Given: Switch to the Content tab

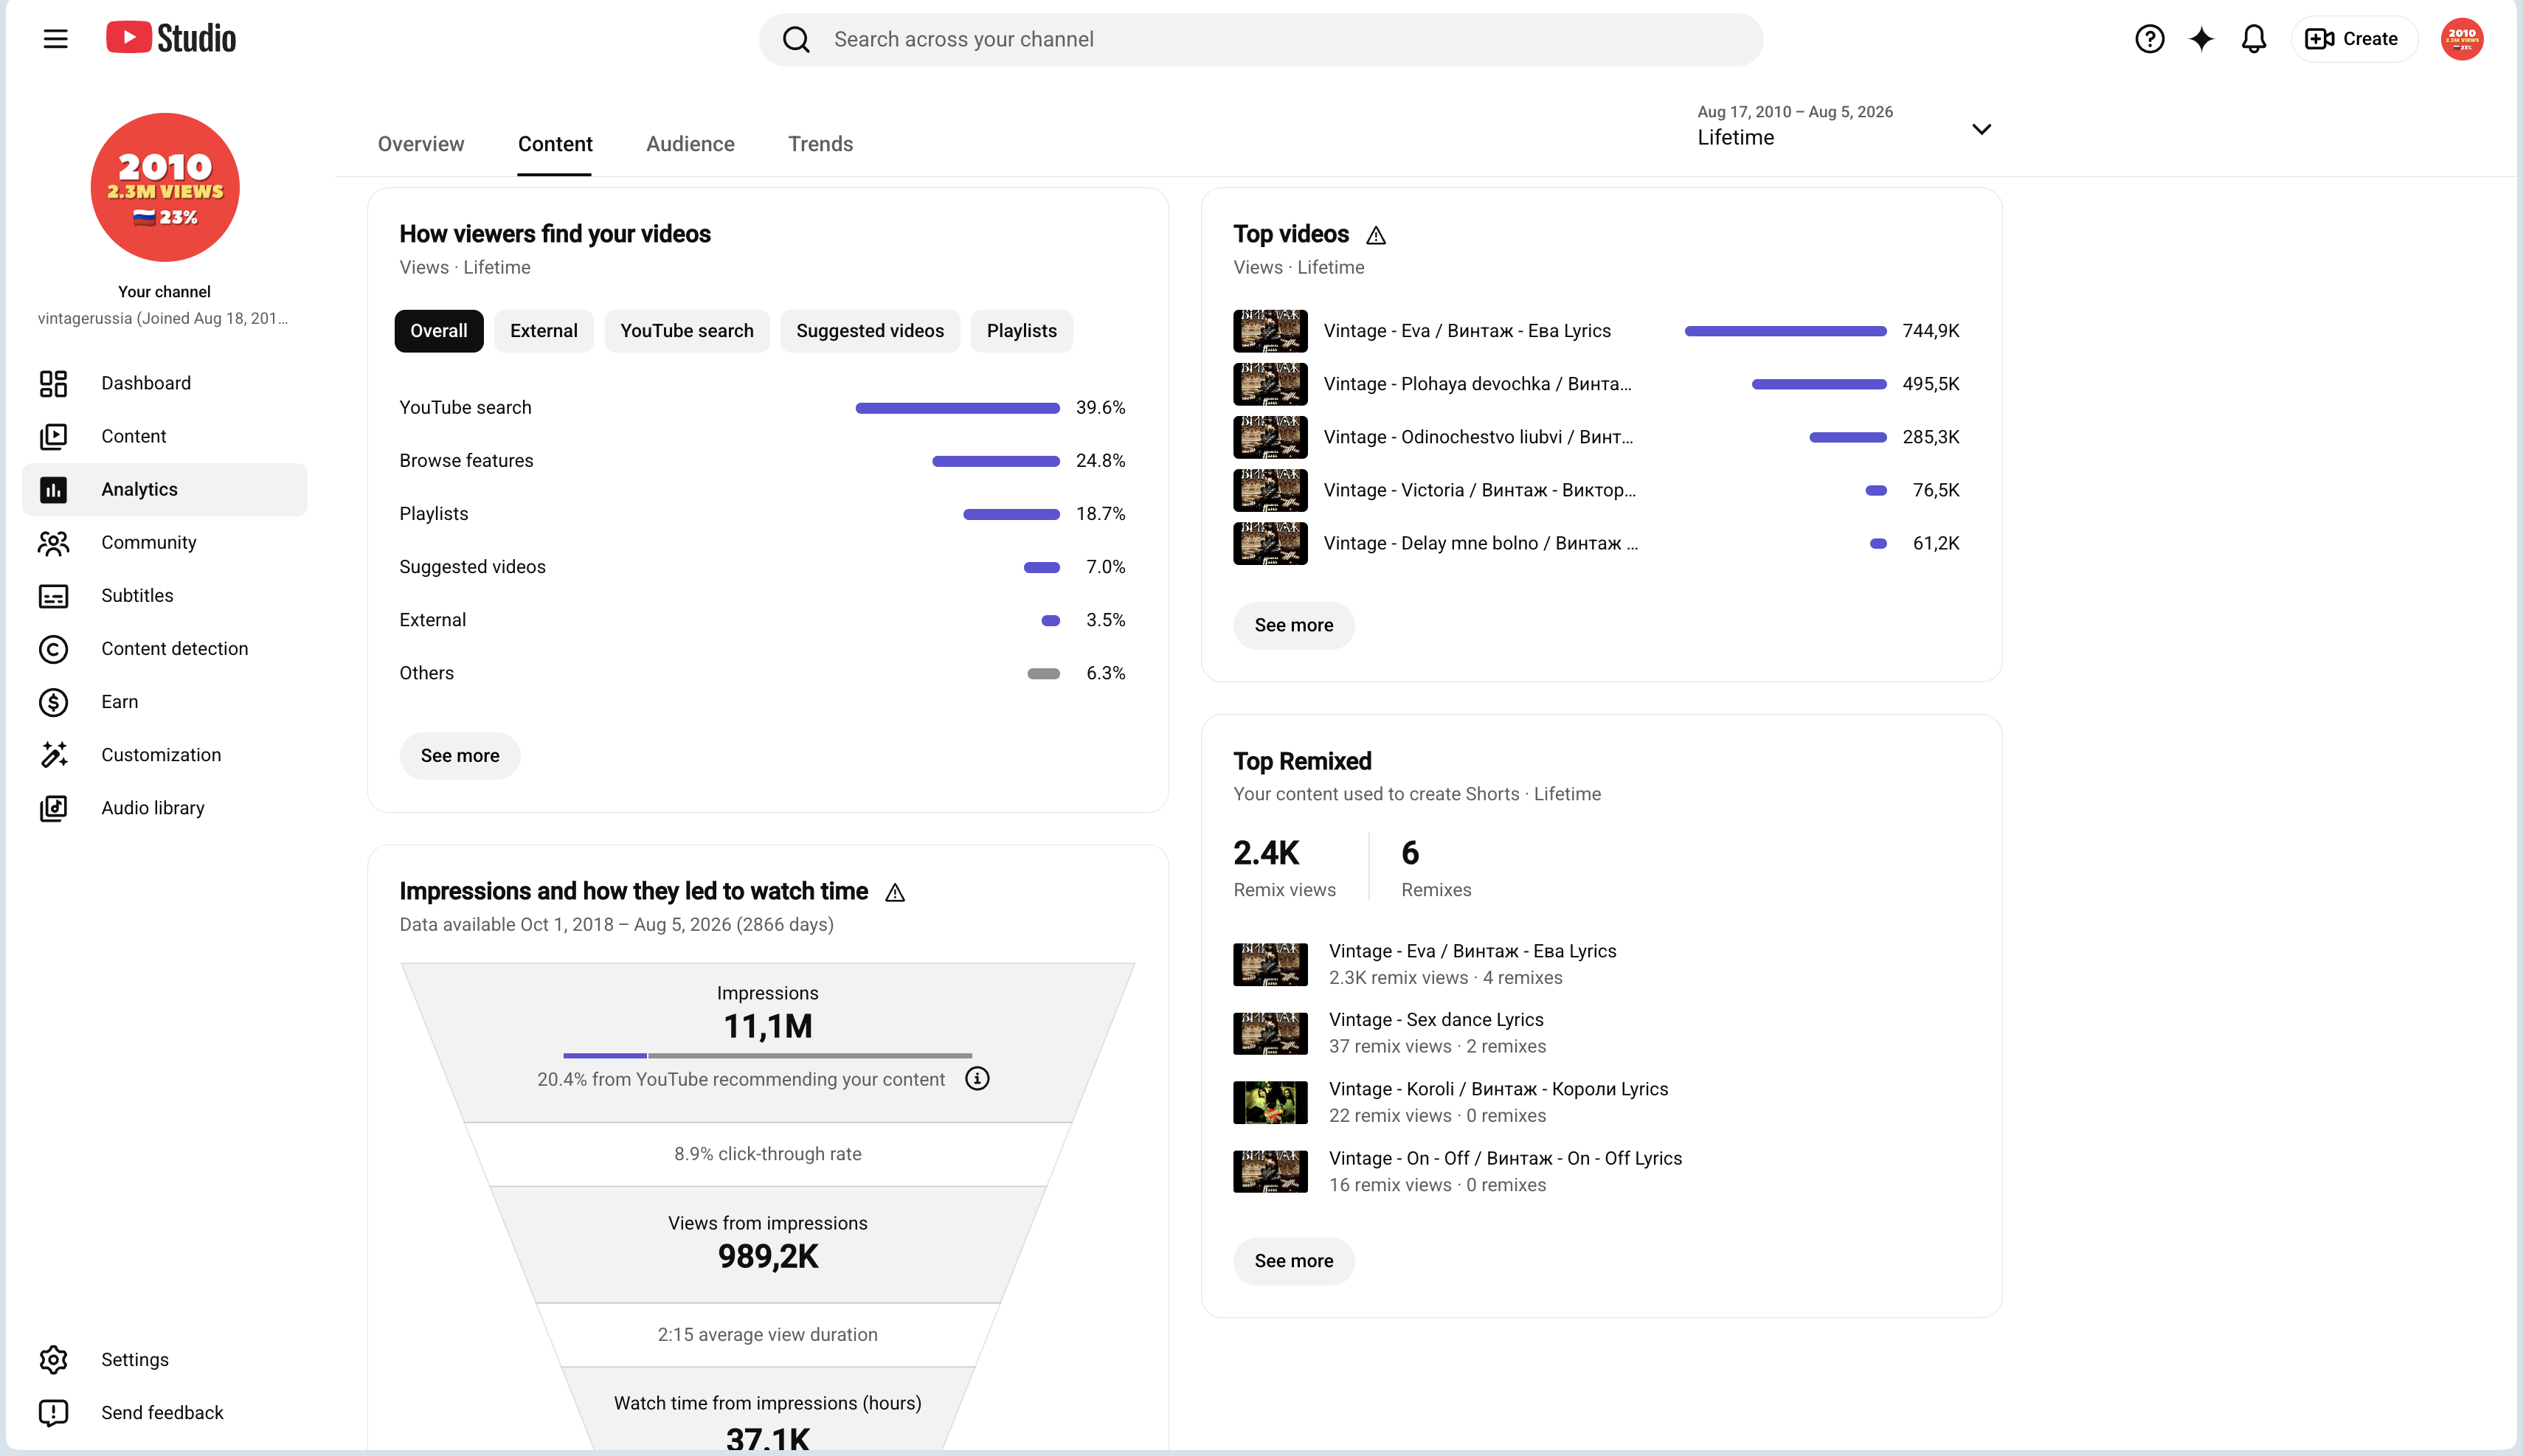Looking at the screenshot, I should [x=555, y=144].
